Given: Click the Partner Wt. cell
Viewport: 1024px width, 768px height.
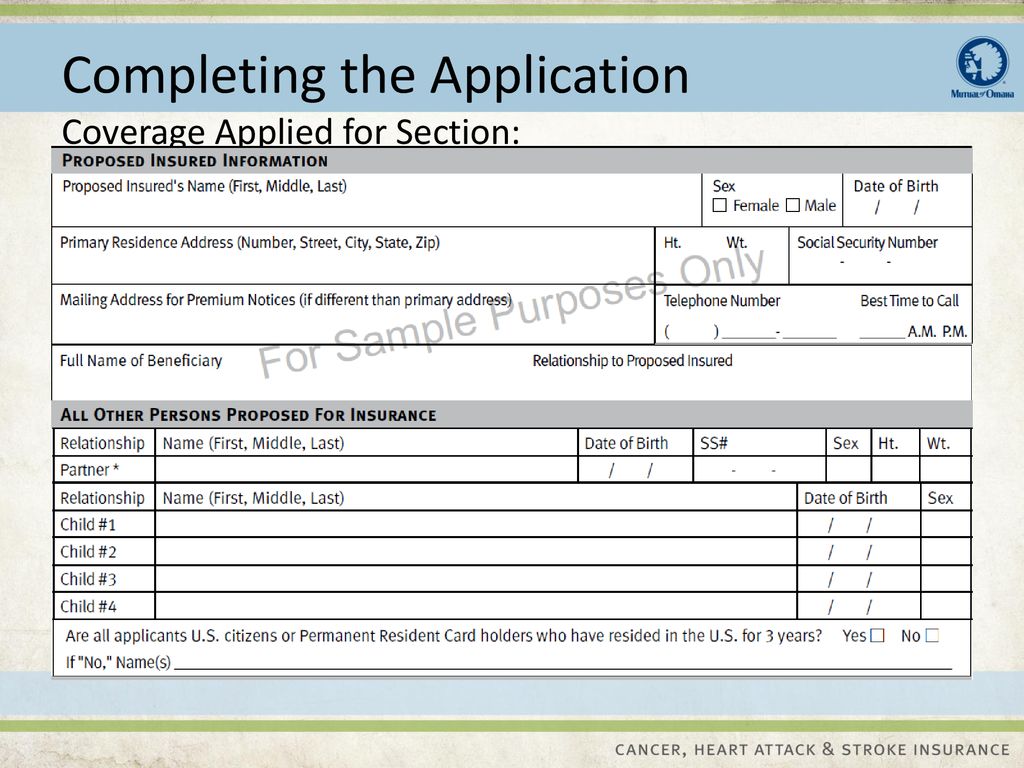Looking at the screenshot, I should [946, 470].
